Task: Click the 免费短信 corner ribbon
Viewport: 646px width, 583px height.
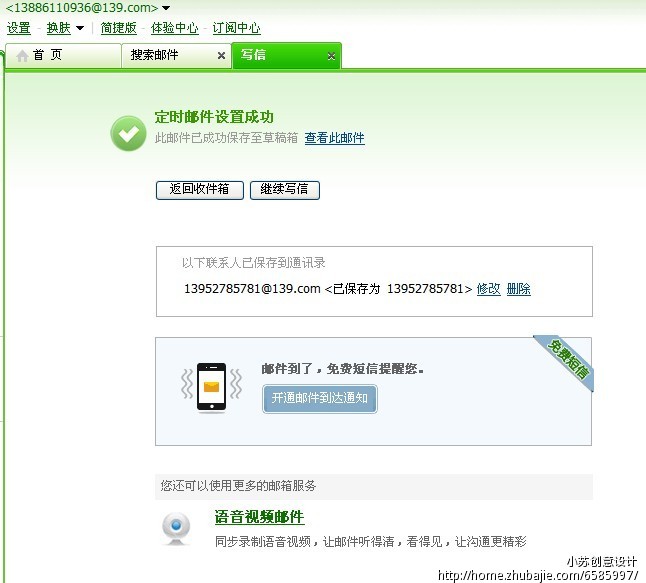Action: (568, 362)
